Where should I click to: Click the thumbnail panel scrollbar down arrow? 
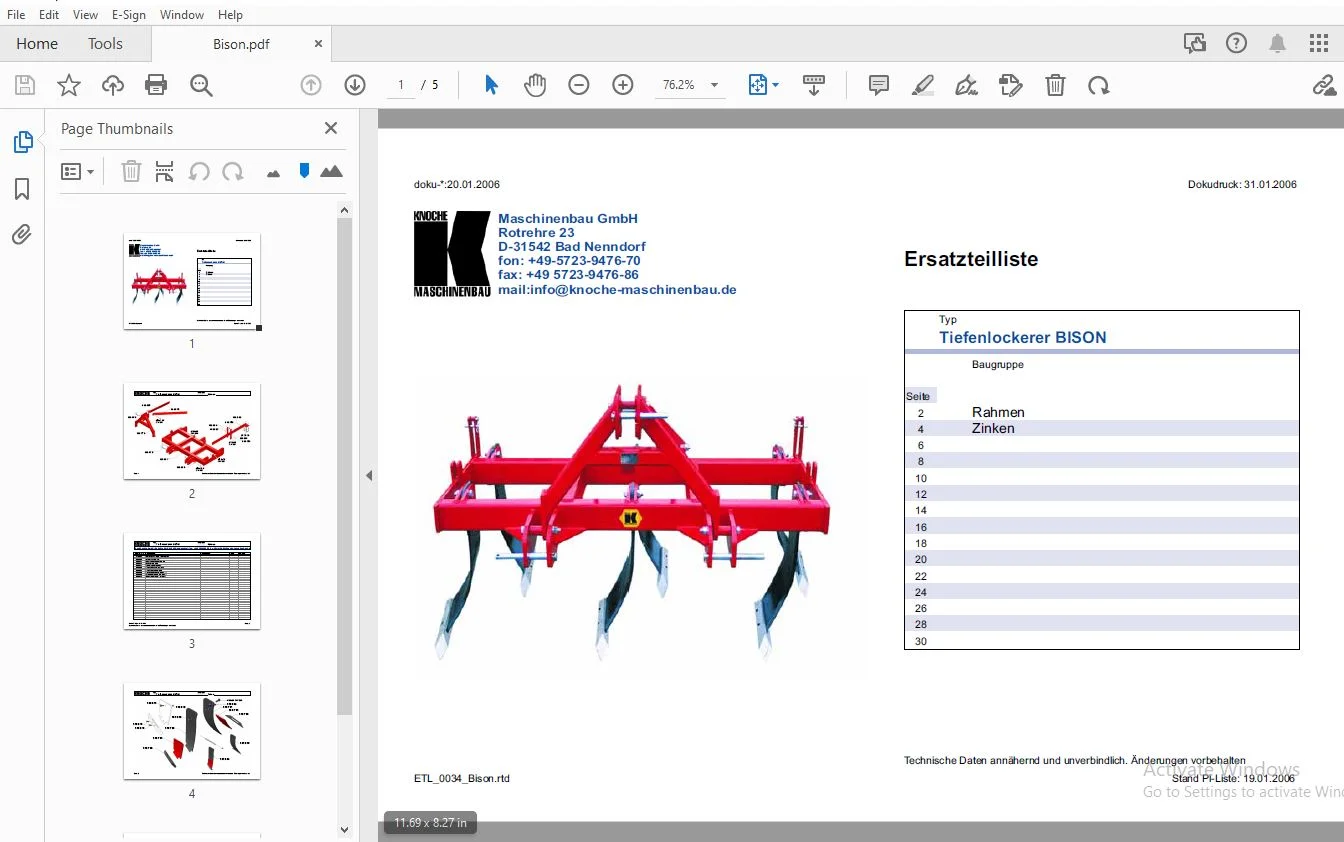[x=345, y=830]
